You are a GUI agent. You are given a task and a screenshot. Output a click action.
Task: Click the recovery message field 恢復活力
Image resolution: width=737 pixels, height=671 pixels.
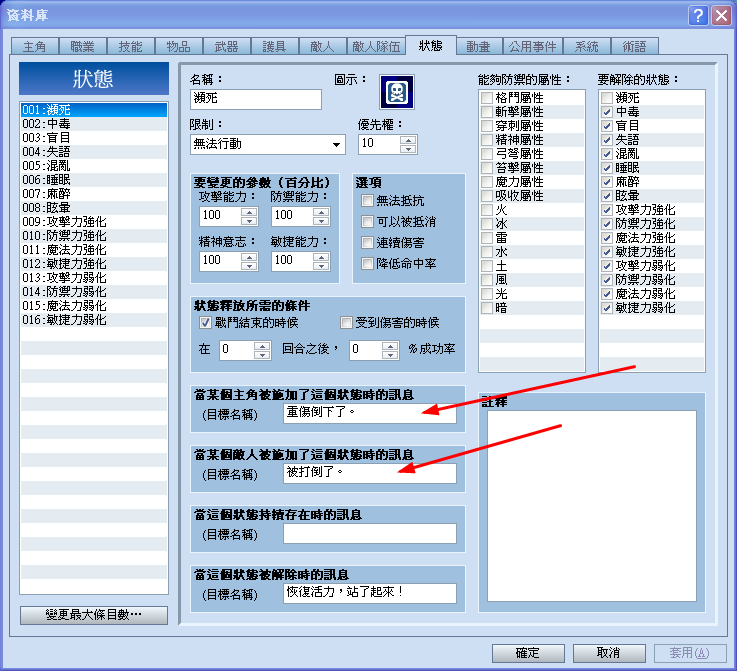[369, 593]
